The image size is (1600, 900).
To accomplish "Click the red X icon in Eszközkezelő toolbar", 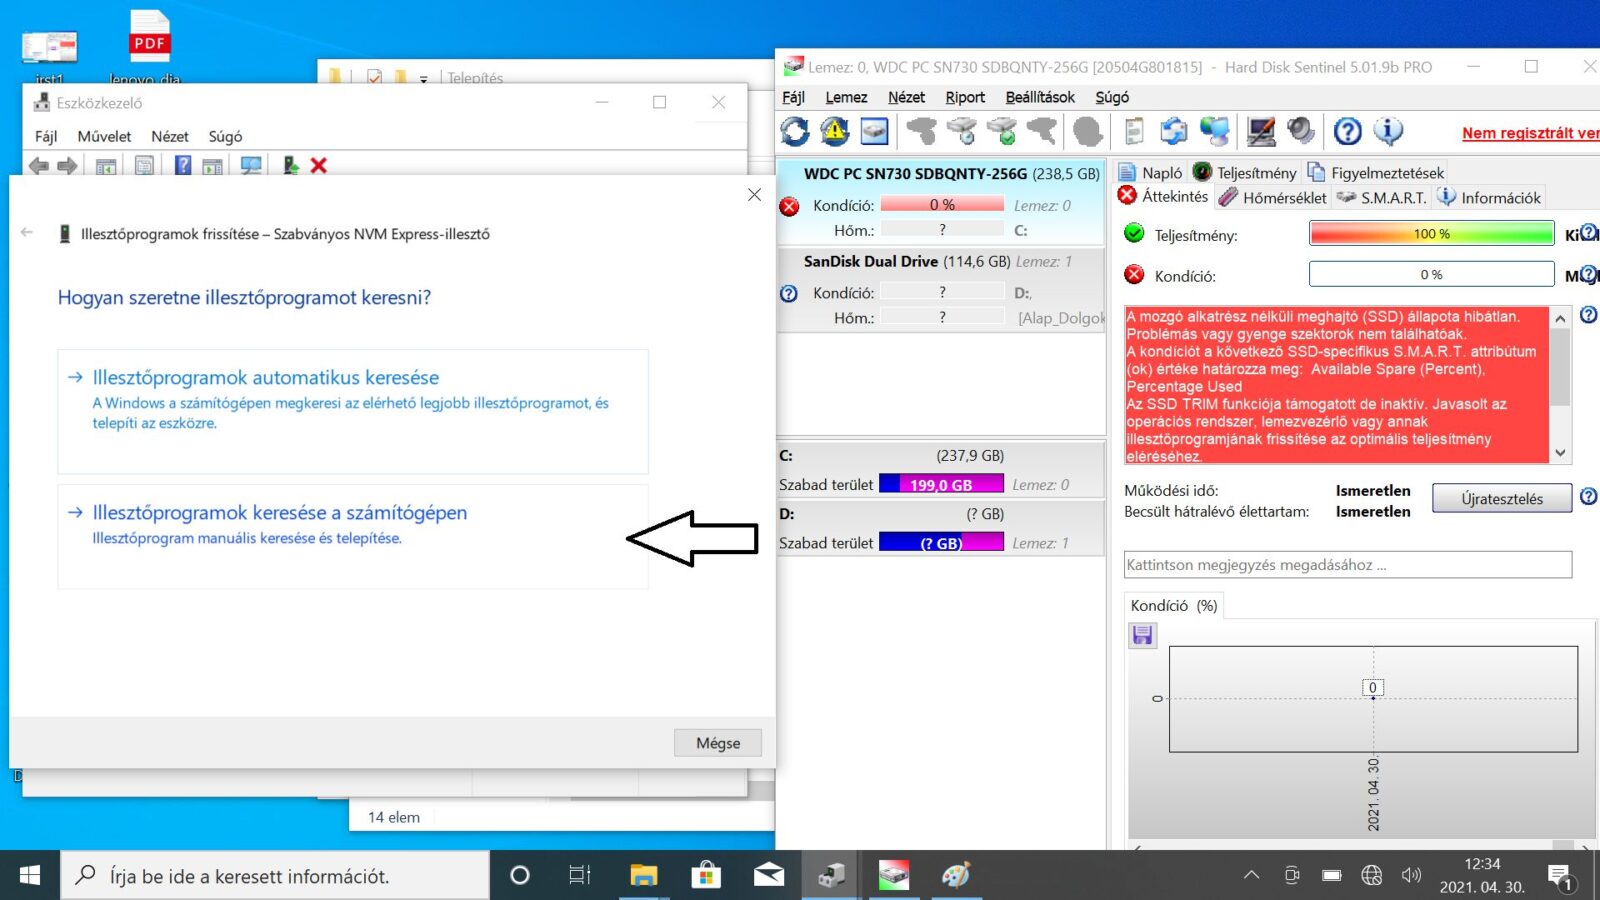I will click(x=319, y=166).
